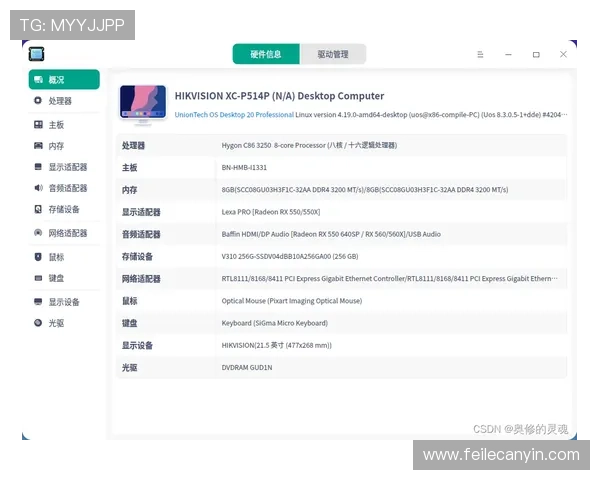Image resolution: width=600 pixels, height=480 pixels.
Task: Open the 音频适配器 audio adapter speaker icon
Action: click(38, 188)
